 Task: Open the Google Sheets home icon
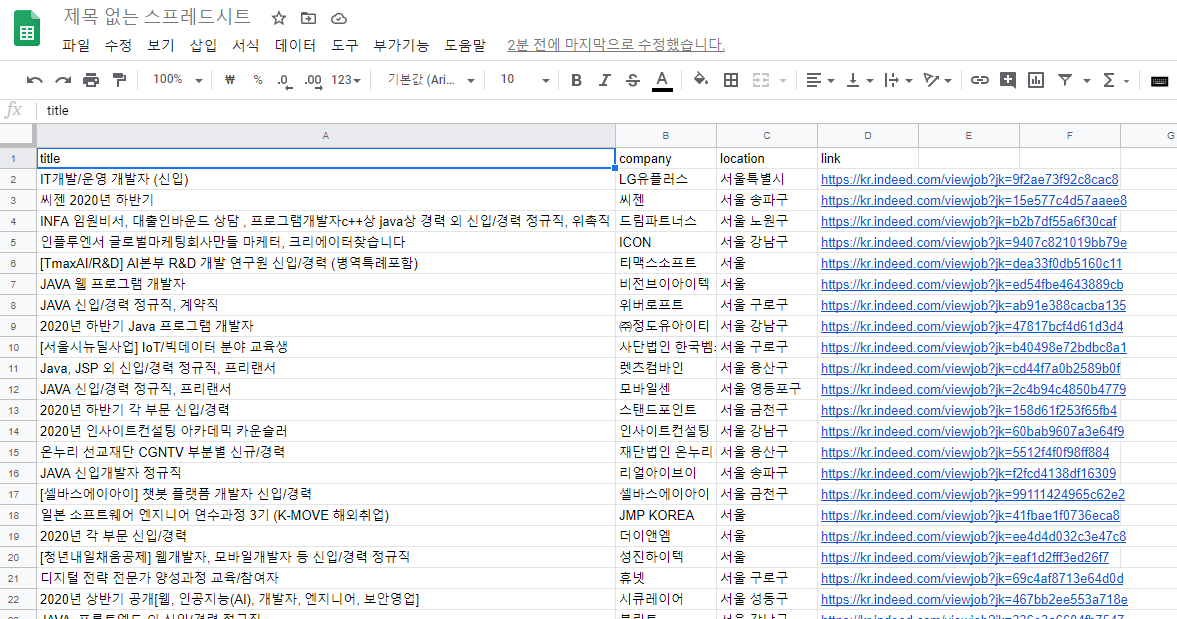[x=27, y=29]
